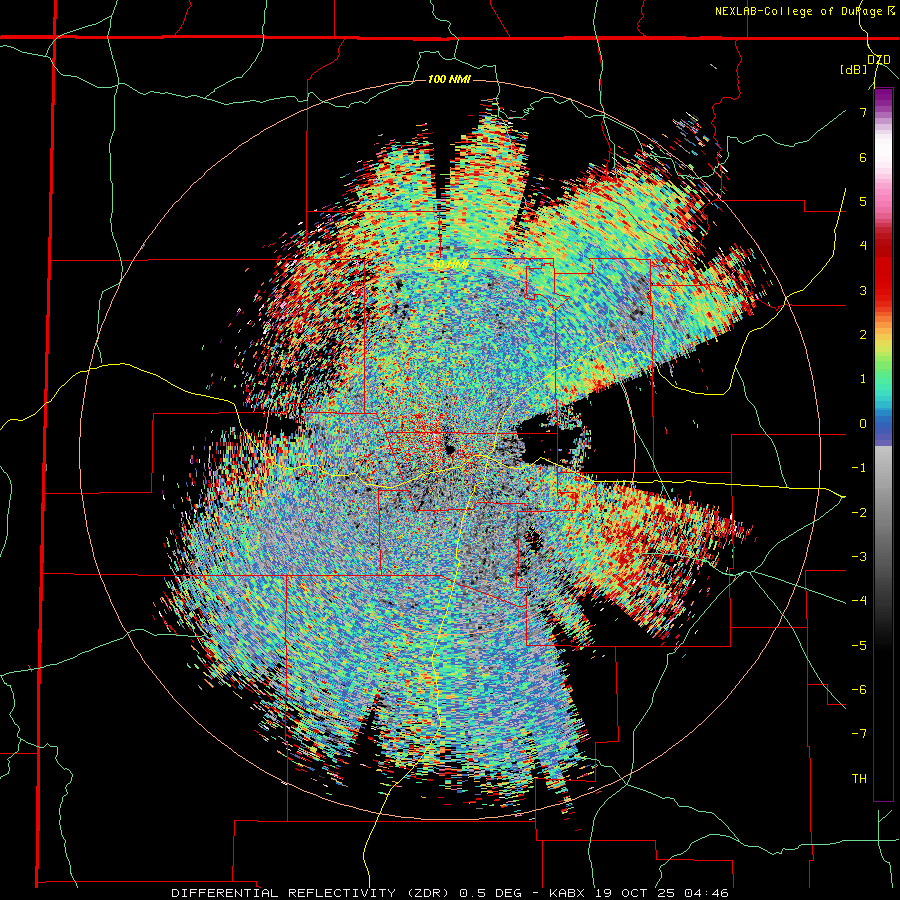900x900 pixels.
Task: Click the 7 value on color scale
Action: (x=863, y=112)
